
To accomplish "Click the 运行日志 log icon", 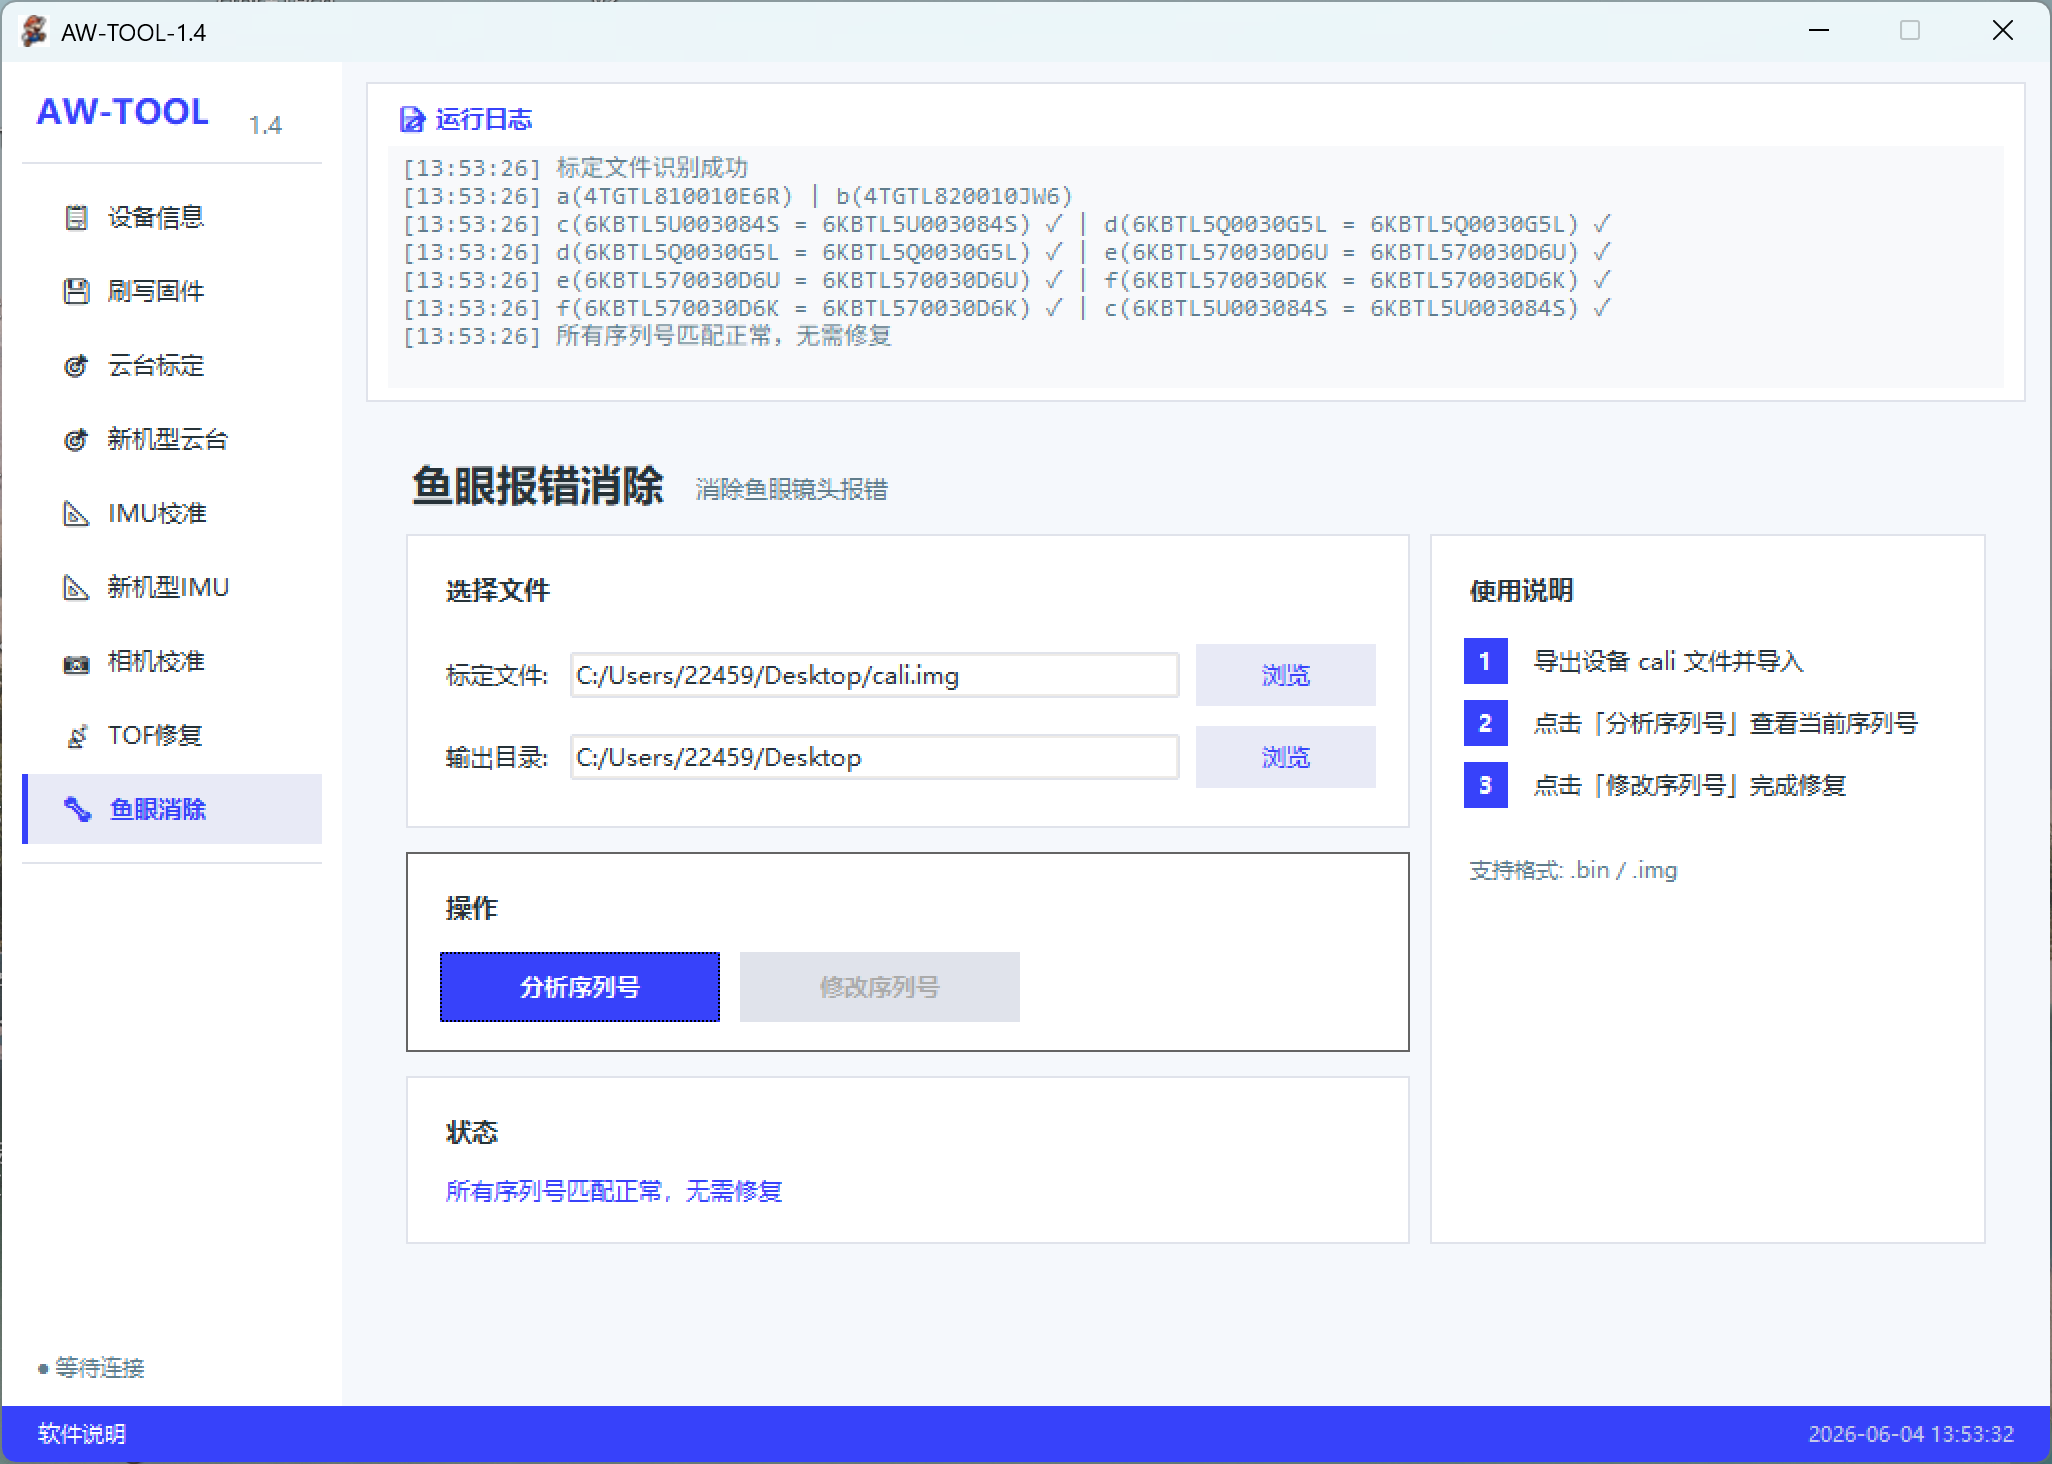I will 411,119.
